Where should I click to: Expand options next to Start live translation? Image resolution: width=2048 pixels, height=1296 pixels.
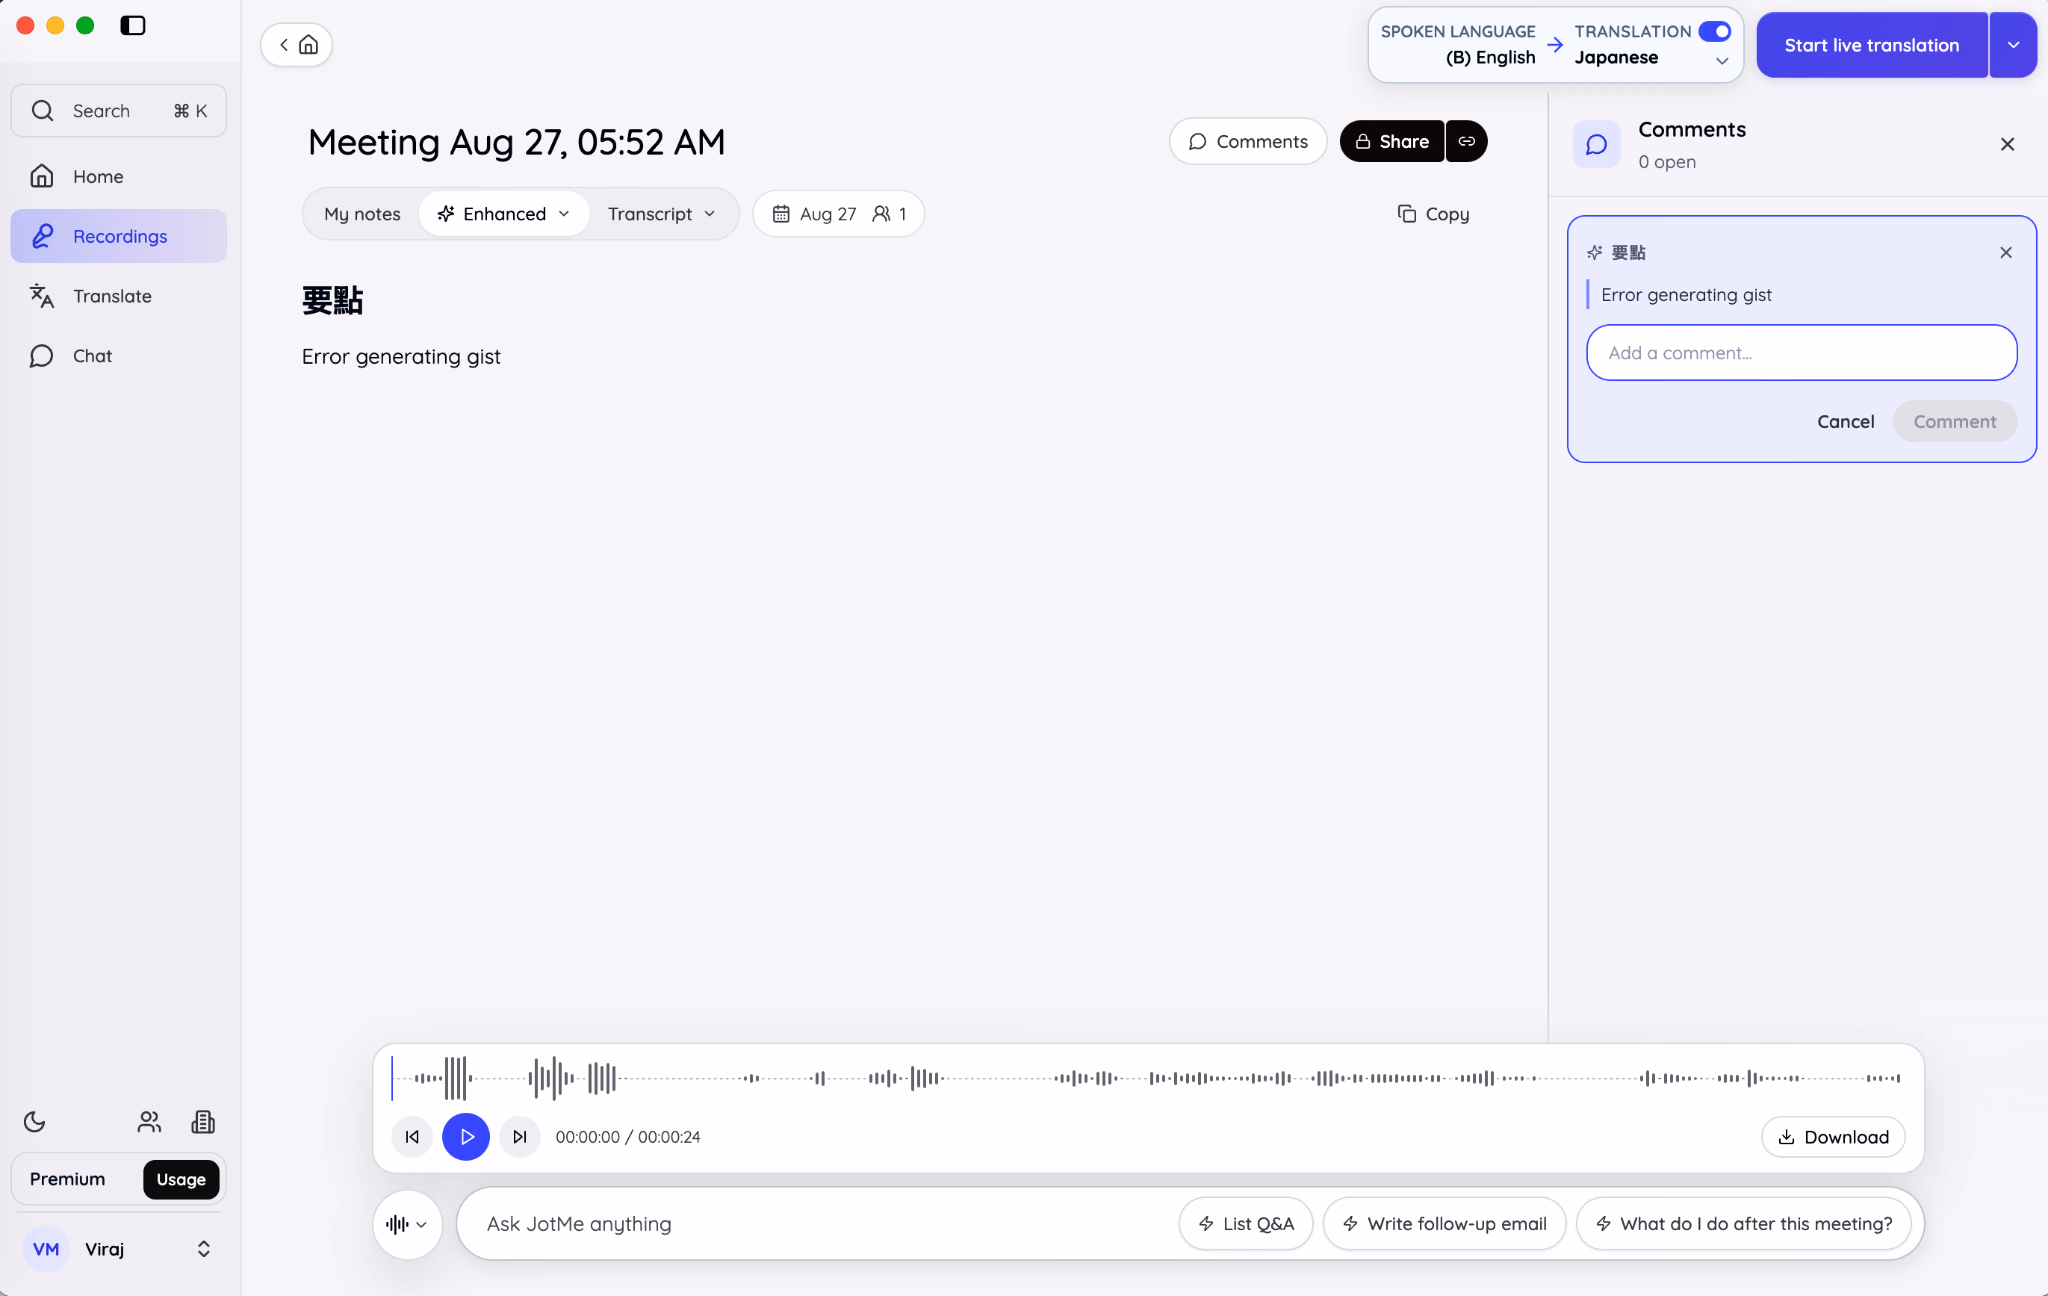[x=2013, y=45]
